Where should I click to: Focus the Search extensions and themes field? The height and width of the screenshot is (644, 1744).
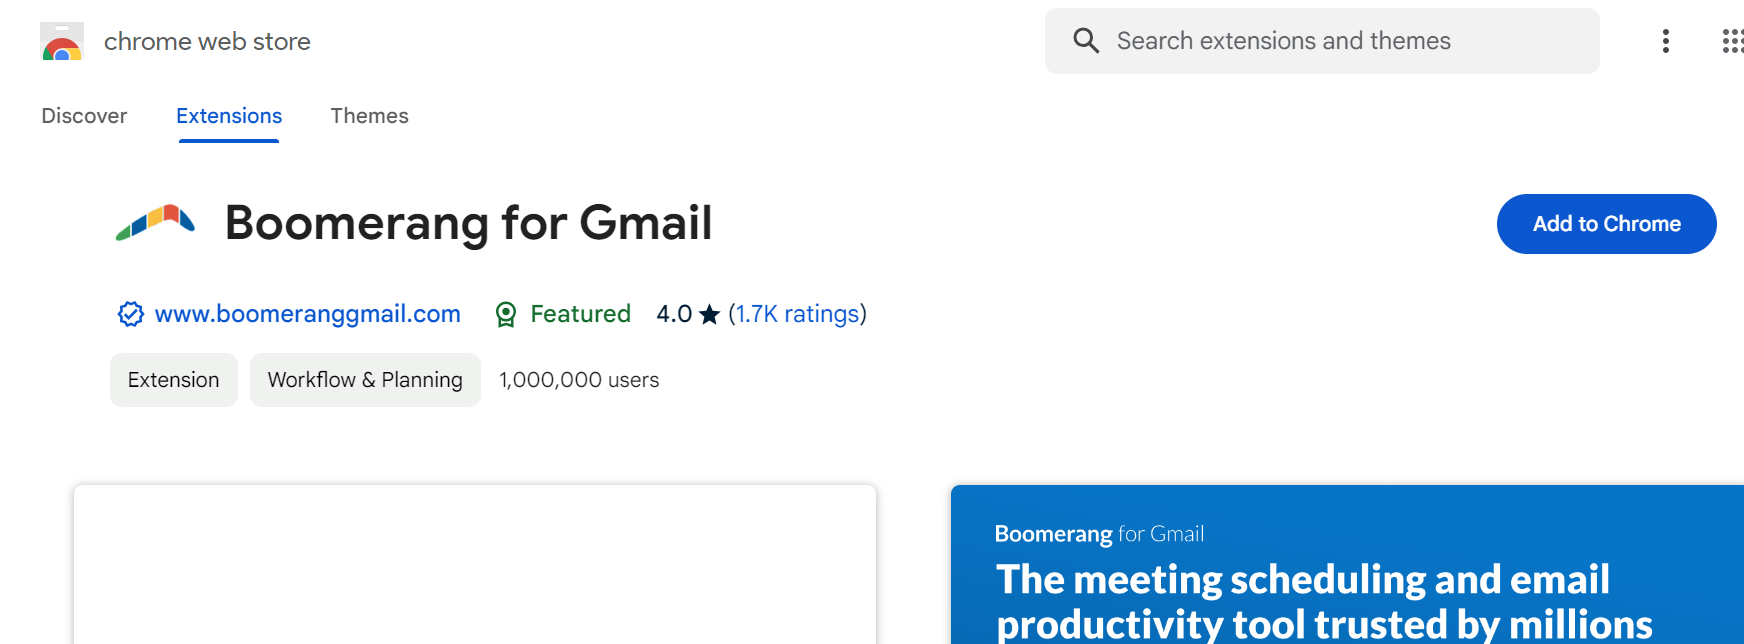point(1321,41)
